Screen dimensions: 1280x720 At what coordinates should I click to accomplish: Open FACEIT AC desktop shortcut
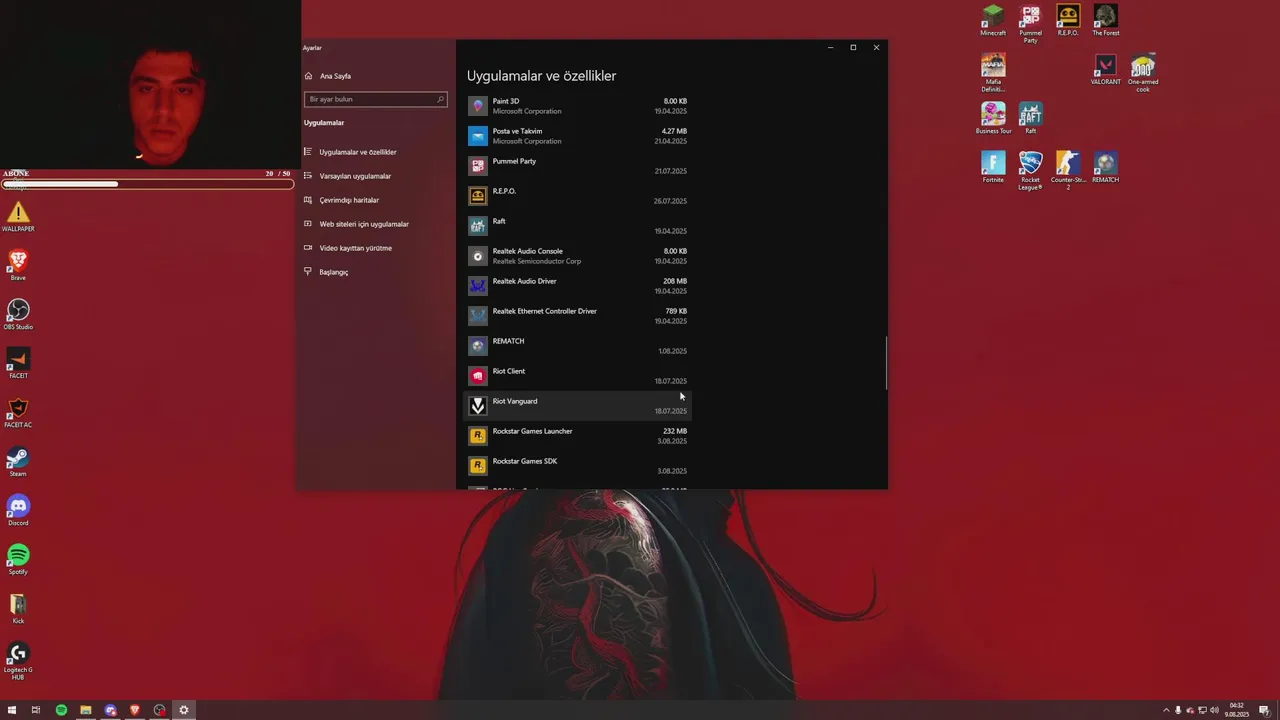click(x=18, y=412)
